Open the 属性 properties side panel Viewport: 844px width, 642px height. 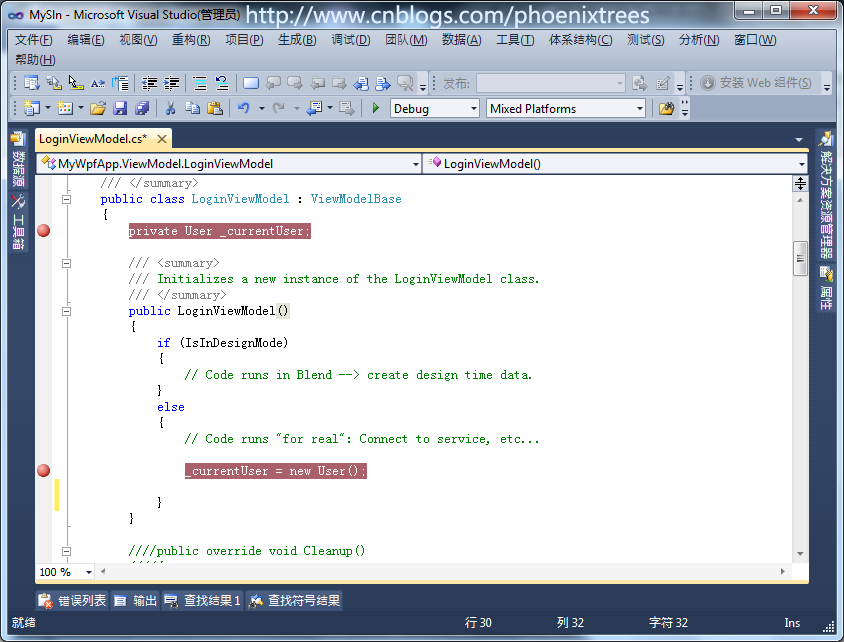point(826,288)
